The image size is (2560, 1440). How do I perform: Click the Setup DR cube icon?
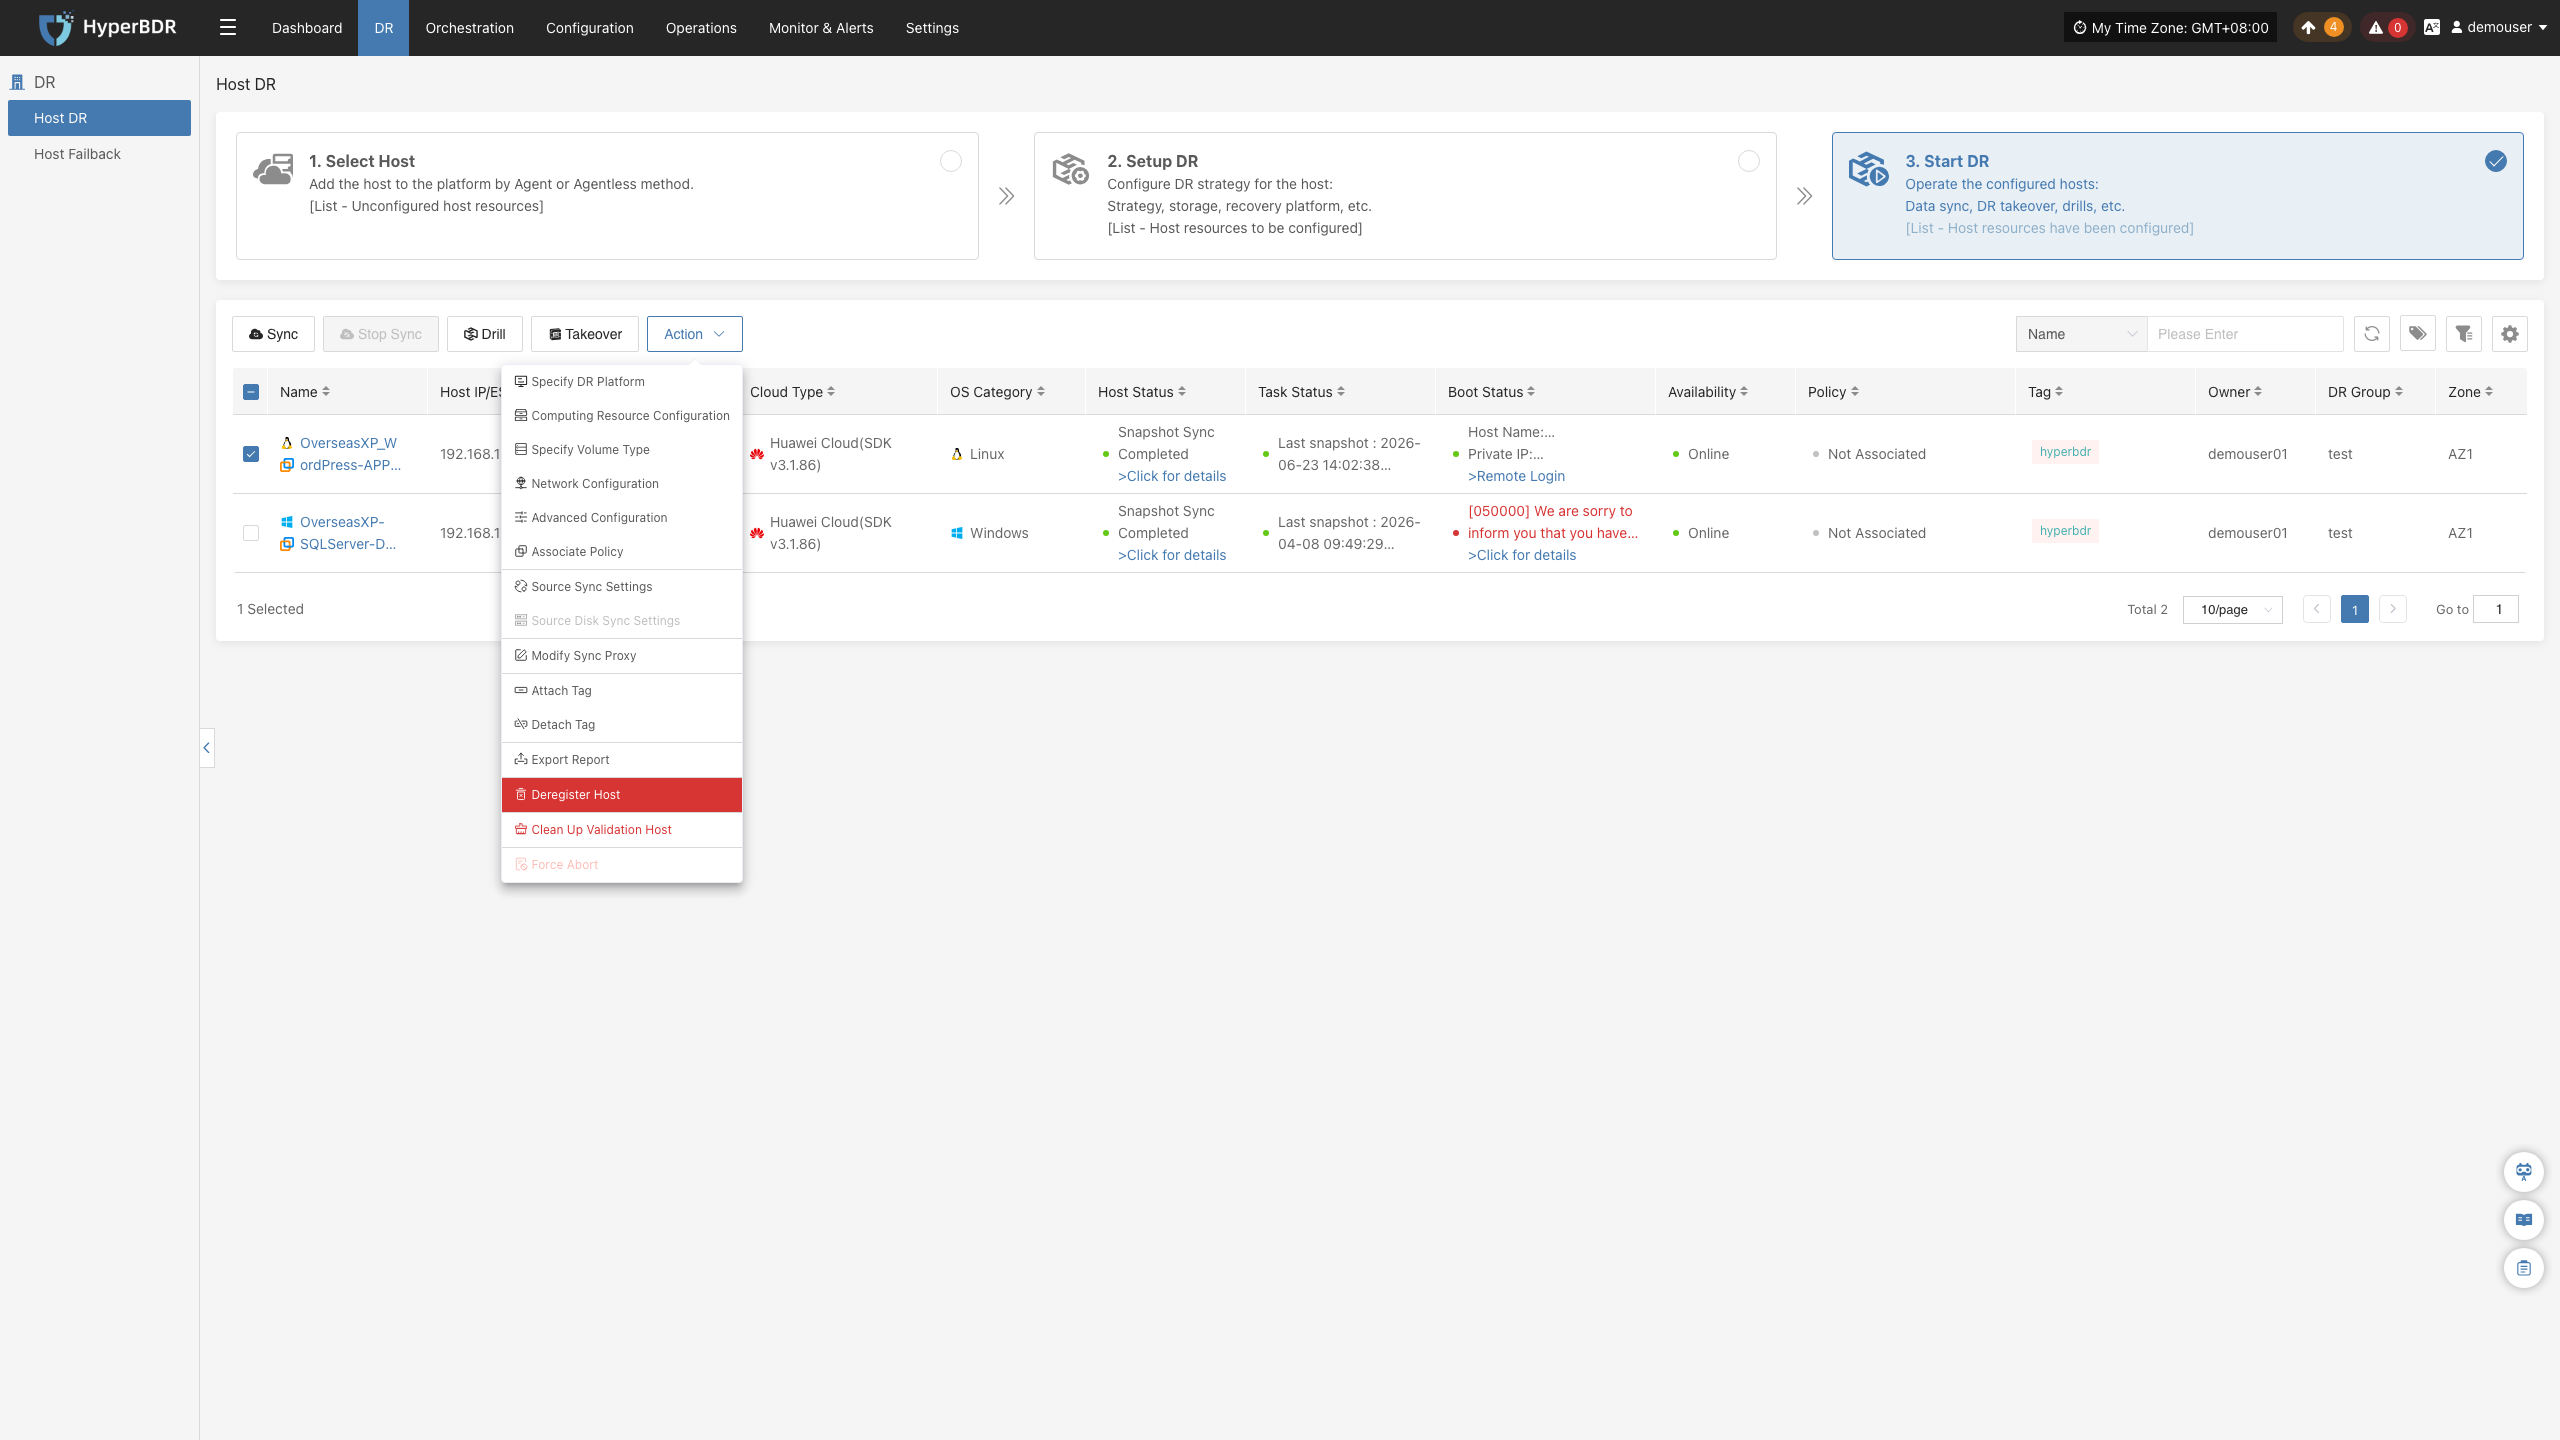point(1070,169)
